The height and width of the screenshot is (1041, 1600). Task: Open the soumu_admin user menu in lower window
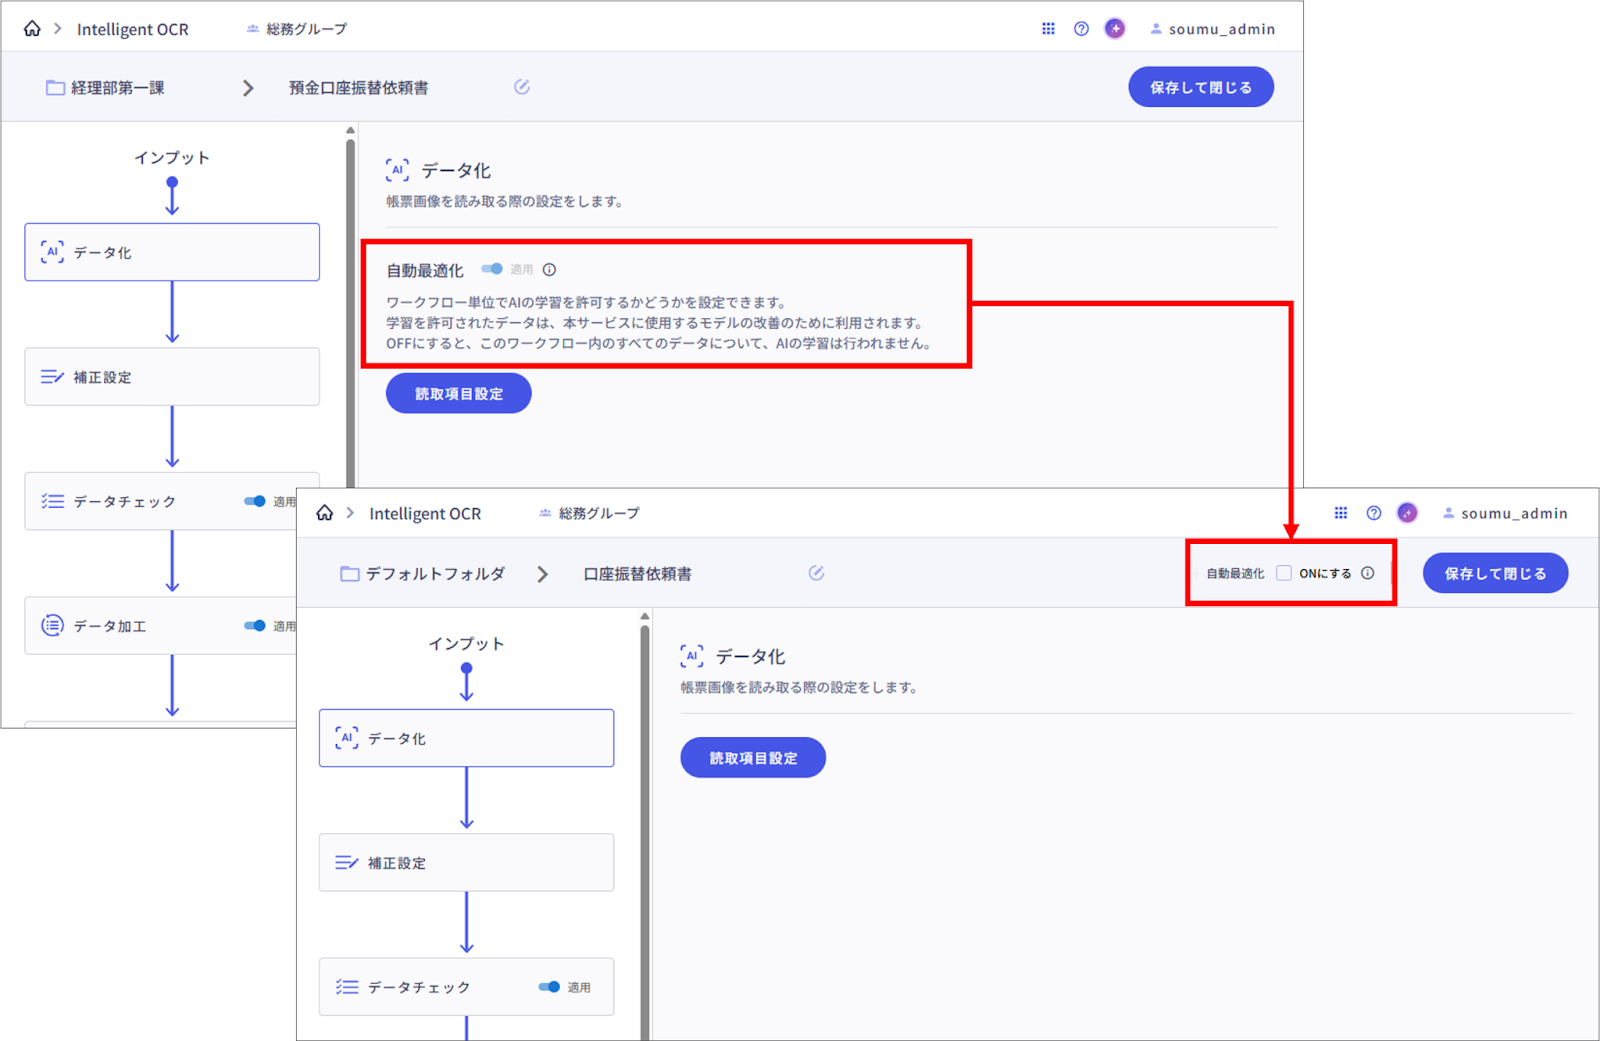(1505, 513)
